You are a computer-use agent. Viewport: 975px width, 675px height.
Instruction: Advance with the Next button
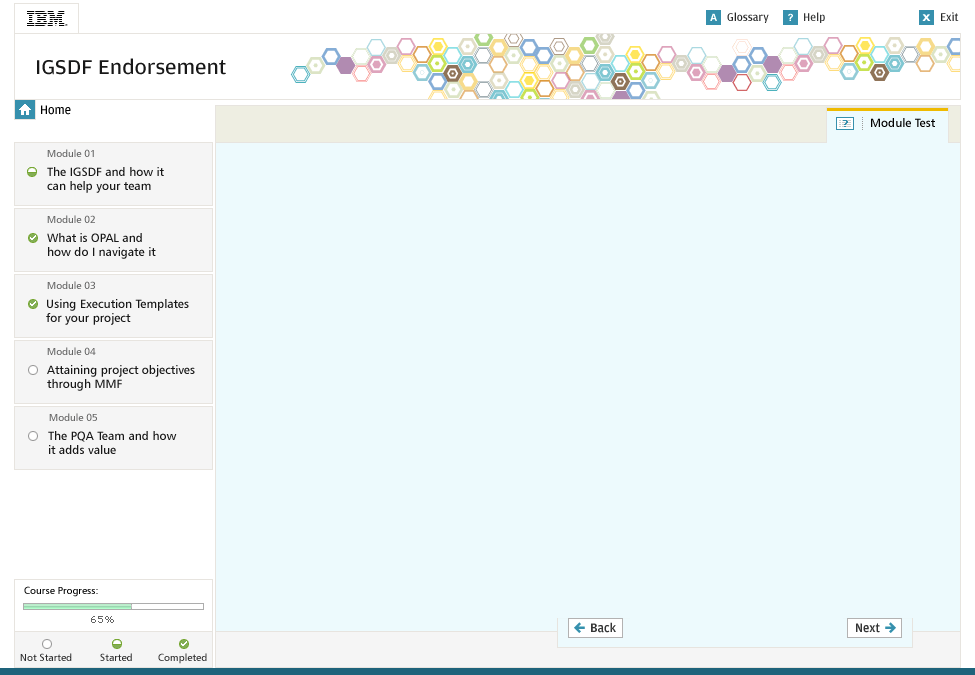874,628
